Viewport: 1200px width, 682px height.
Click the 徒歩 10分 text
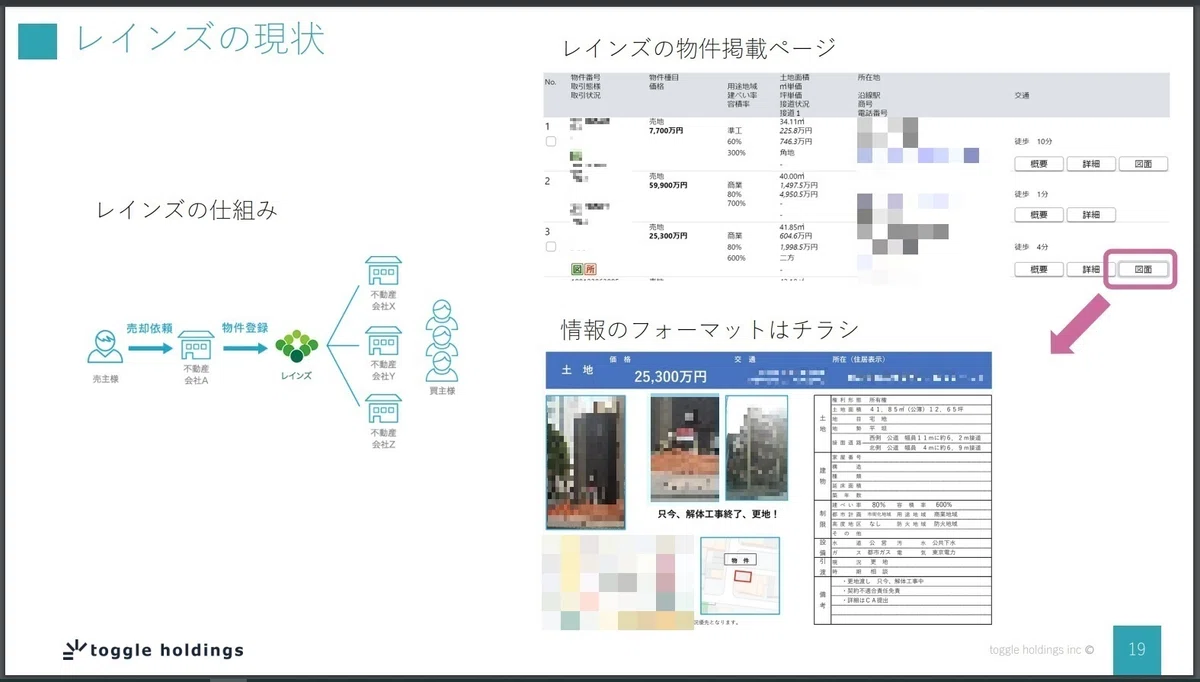(x=1033, y=142)
